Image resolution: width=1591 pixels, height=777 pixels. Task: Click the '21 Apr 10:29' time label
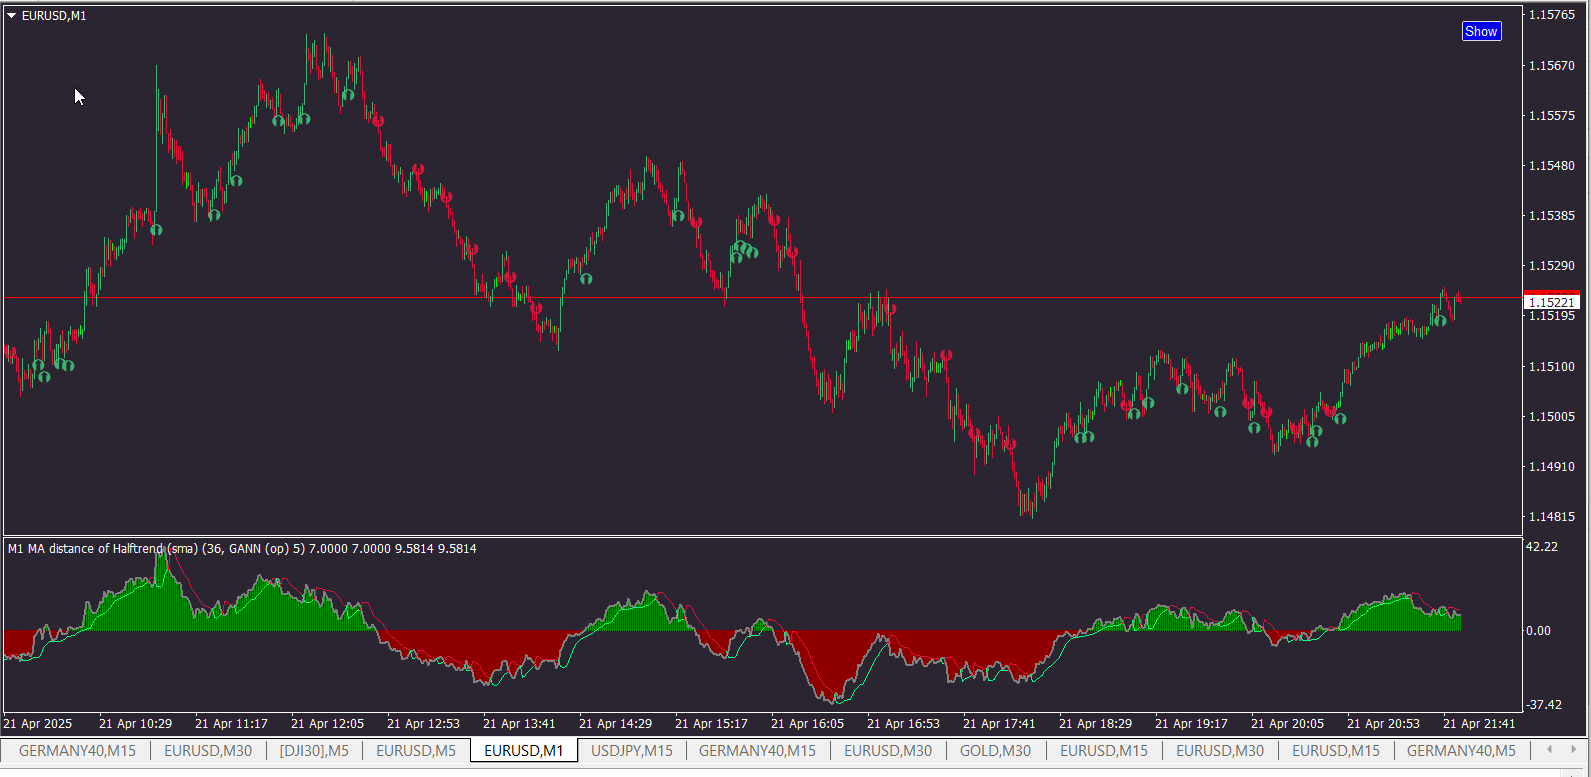pos(135,723)
